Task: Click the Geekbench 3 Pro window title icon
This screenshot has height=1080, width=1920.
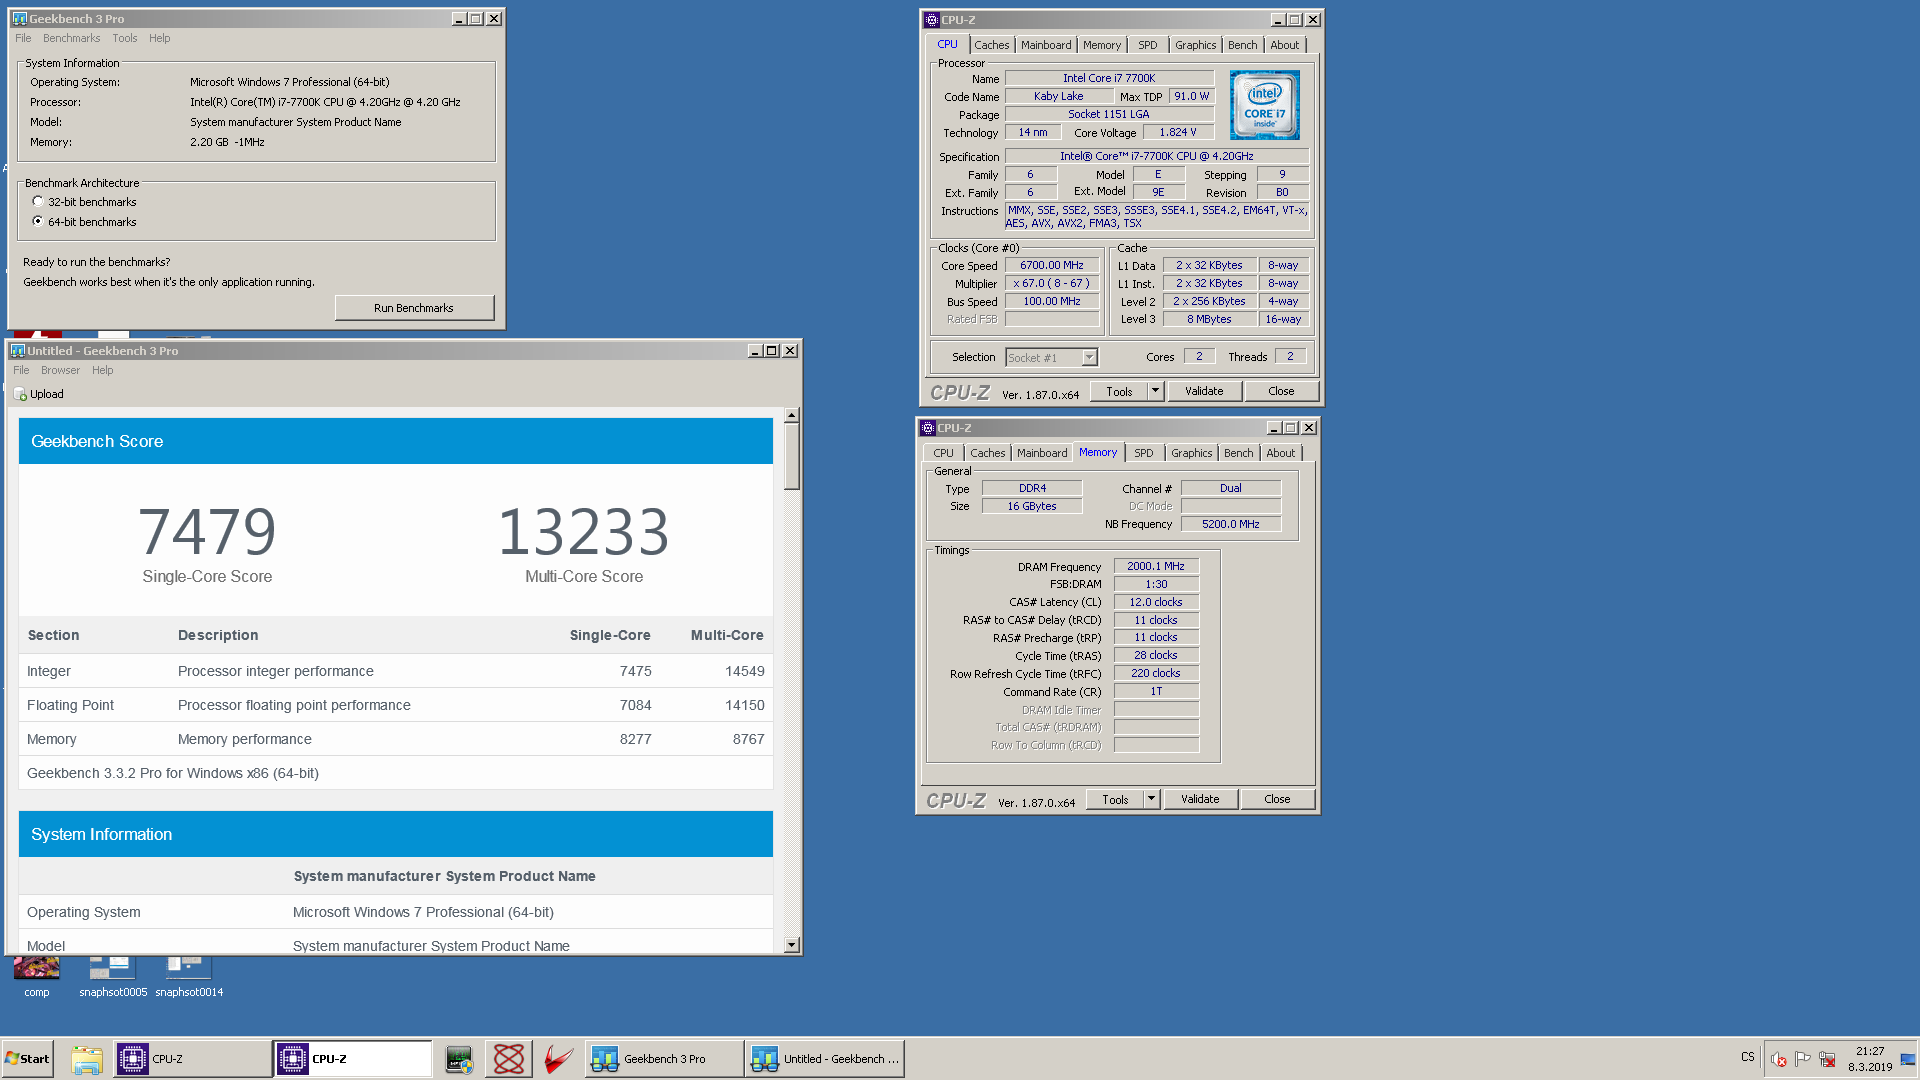Action: [x=19, y=19]
